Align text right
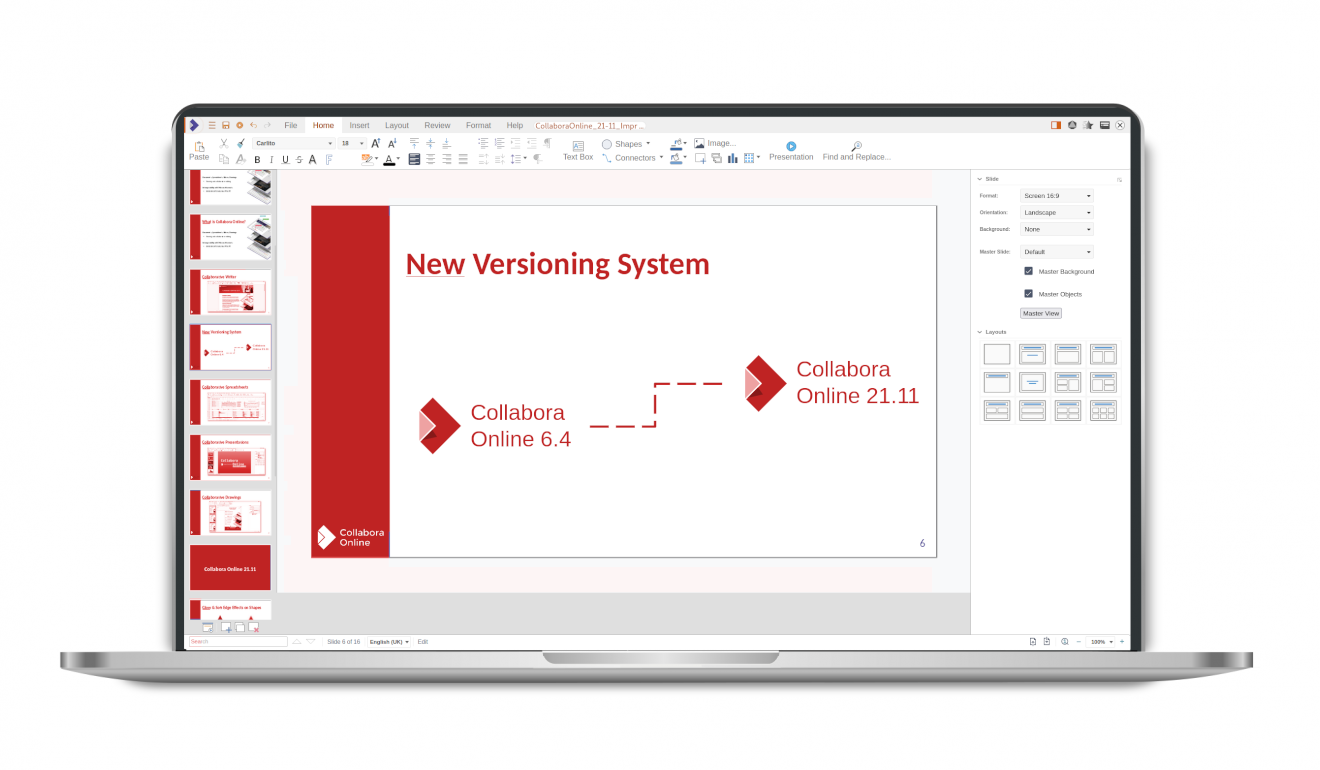Image resolution: width=1320 pixels, height=770 pixels. click(x=447, y=159)
